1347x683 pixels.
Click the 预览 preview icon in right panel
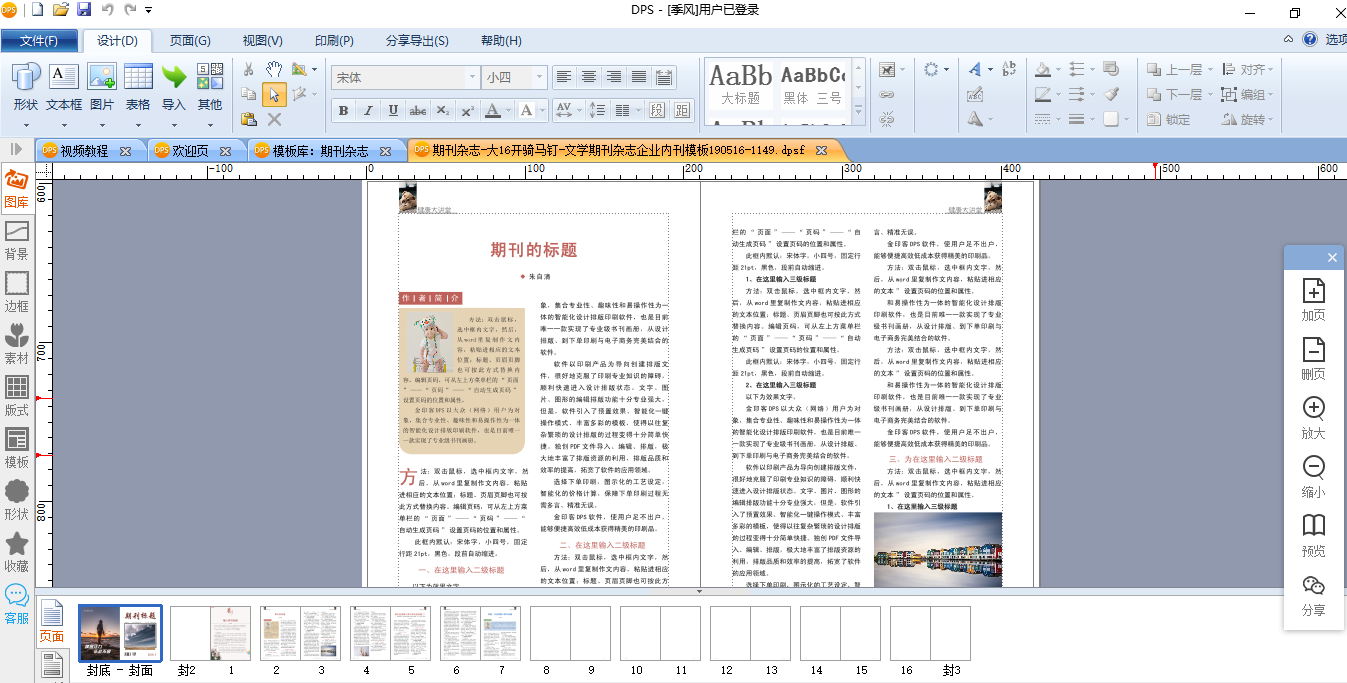coord(1313,536)
